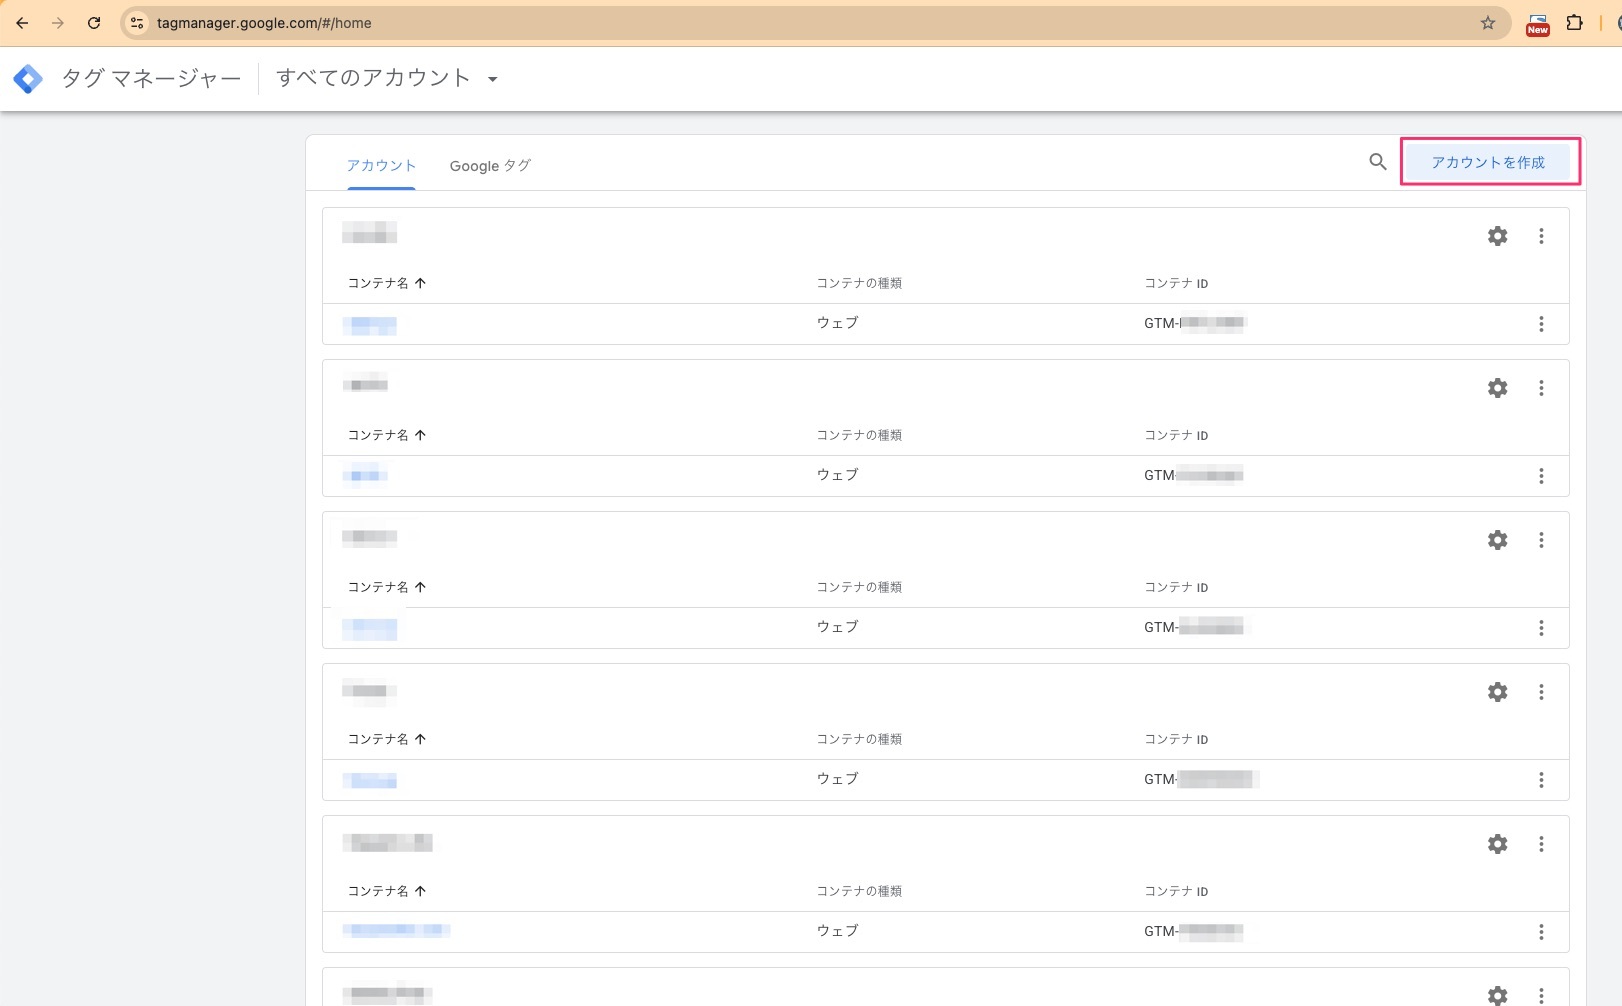Open the account creation dialog via アカウントを作成
The width and height of the screenshot is (1622, 1006).
tap(1489, 160)
